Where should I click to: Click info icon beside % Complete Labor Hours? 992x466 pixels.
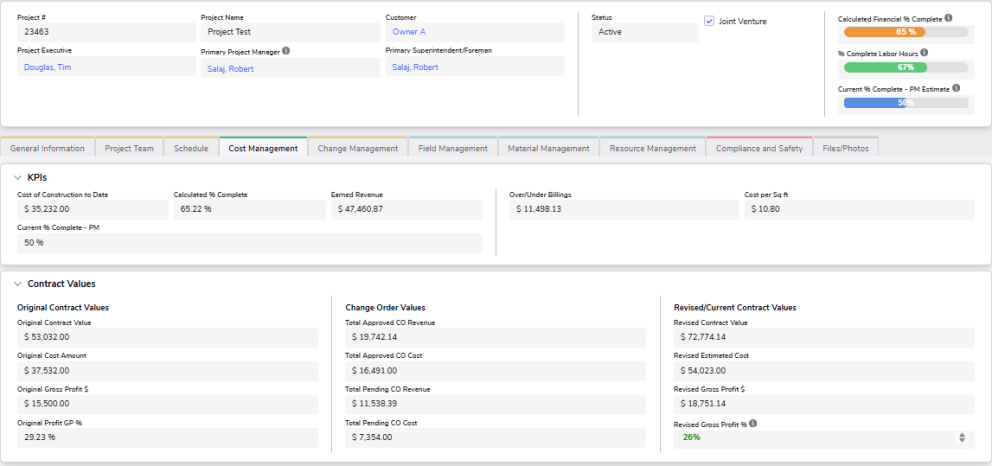[924, 53]
